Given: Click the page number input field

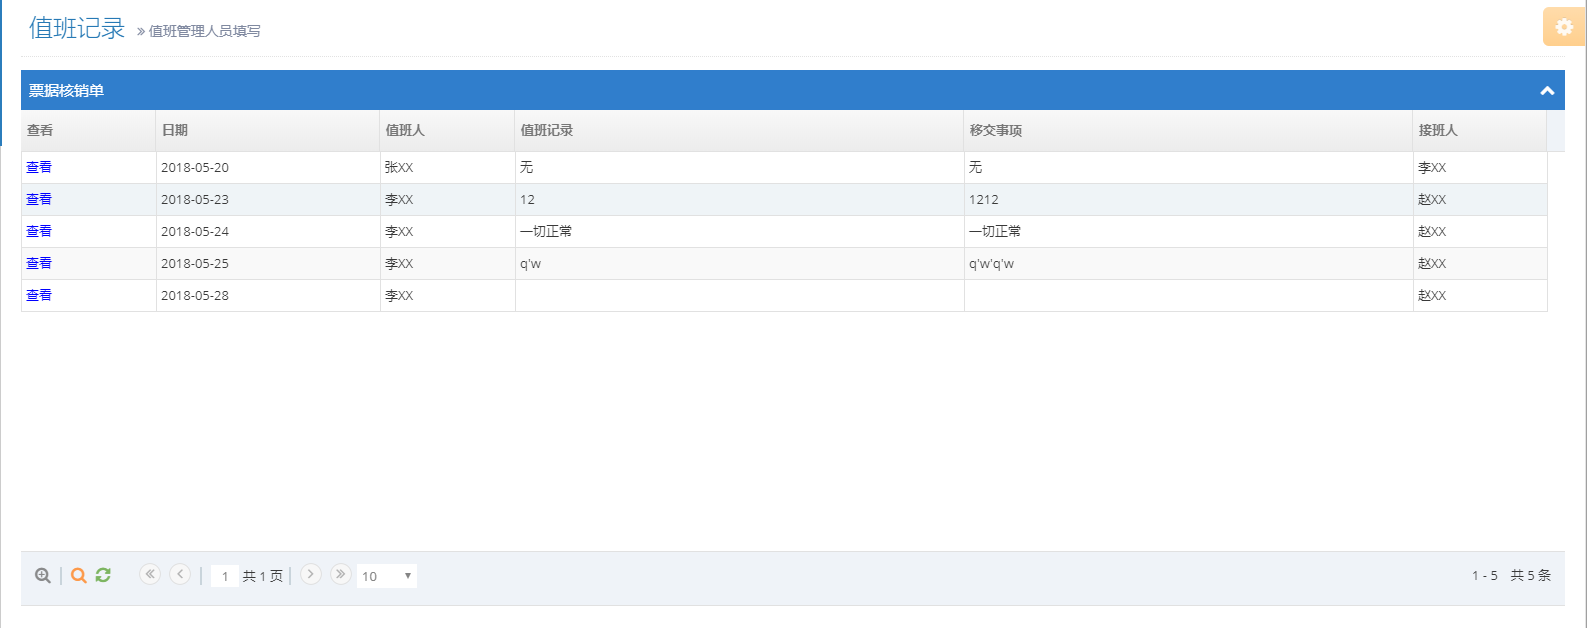Looking at the screenshot, I should coord(225,576).
